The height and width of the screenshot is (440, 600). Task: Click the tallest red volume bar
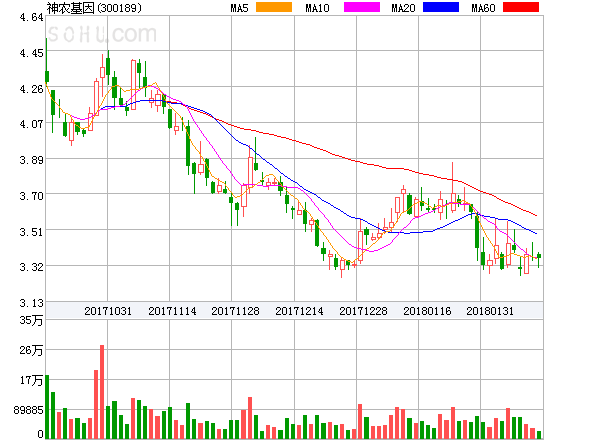[x=102, y=391]
